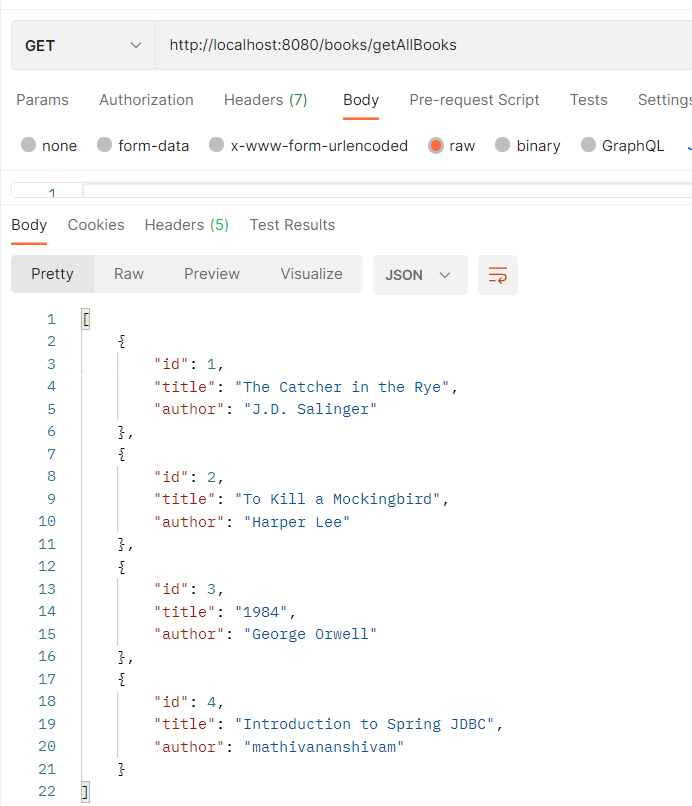This screenshot has height=806, width=692.
Task: Switch to the Params tab
Action: [42, 100]
